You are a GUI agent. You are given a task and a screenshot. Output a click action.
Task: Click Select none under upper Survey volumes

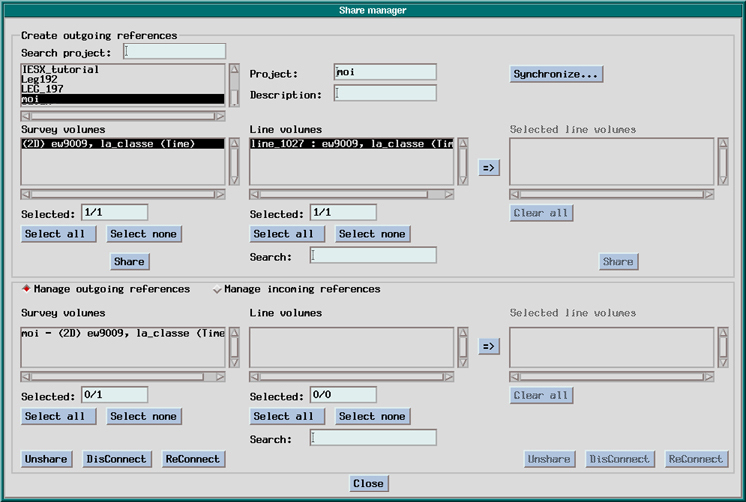coord(144,234)
